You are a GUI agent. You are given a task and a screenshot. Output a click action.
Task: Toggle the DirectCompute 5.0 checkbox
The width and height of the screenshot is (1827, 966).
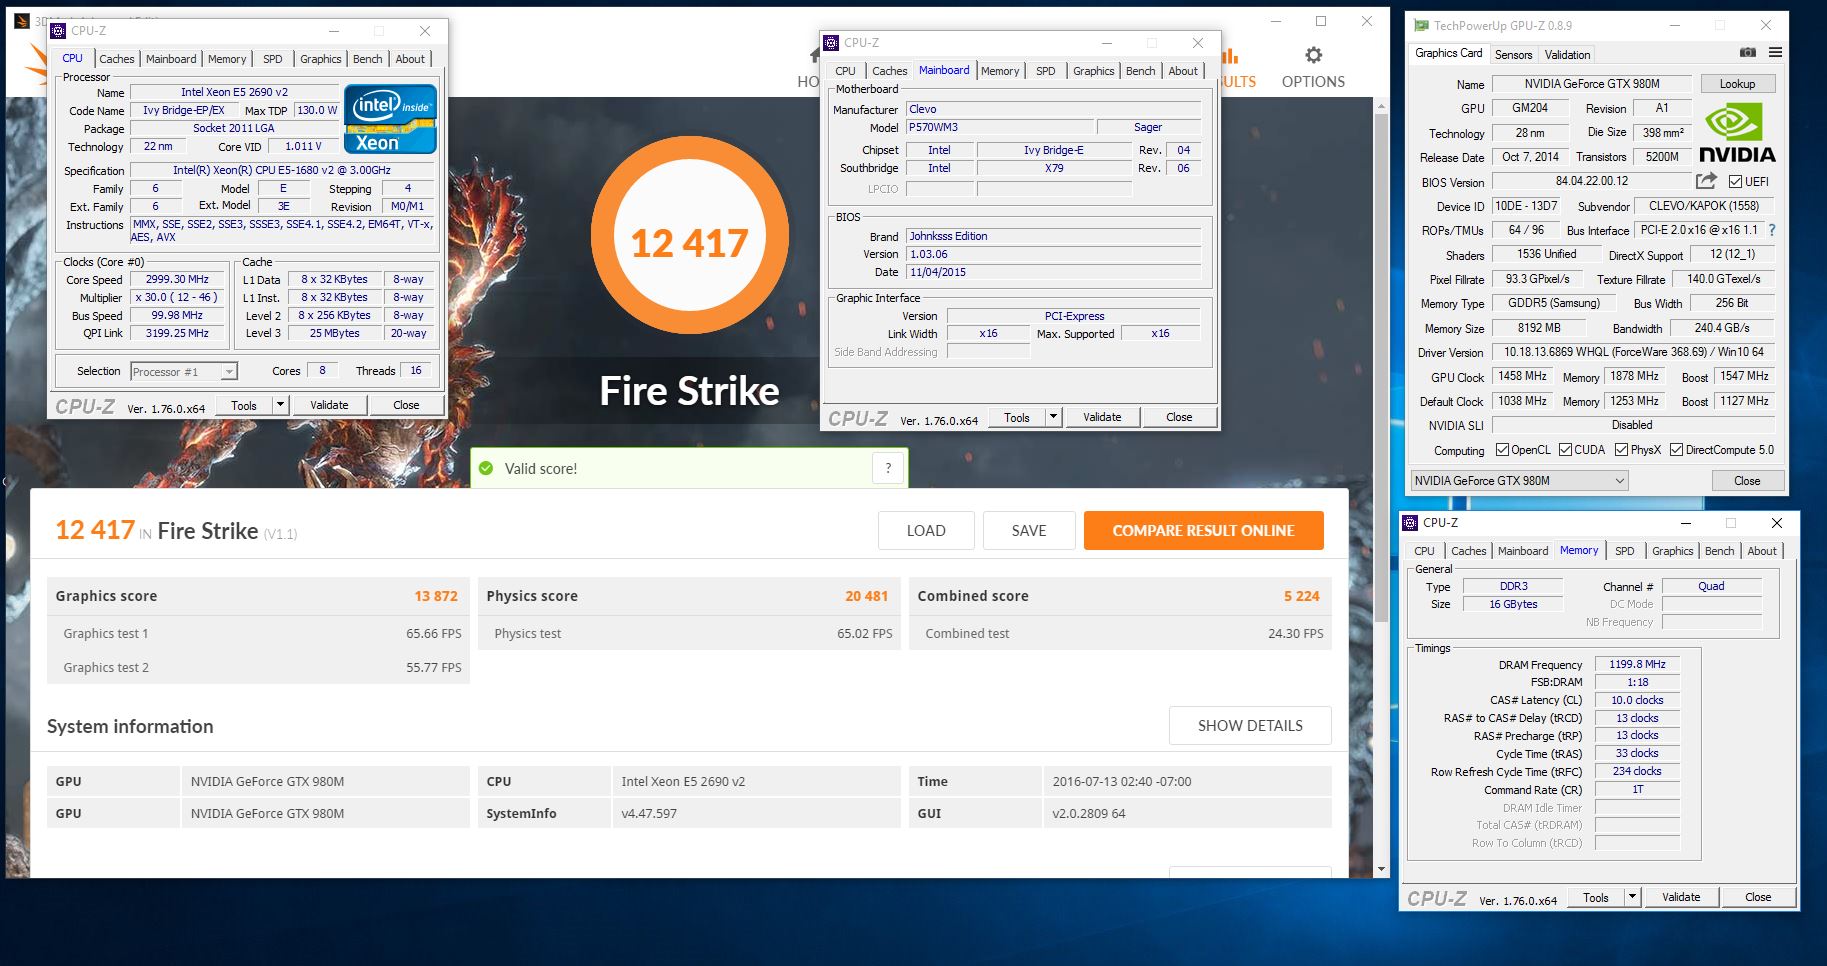pos(1676,450)
